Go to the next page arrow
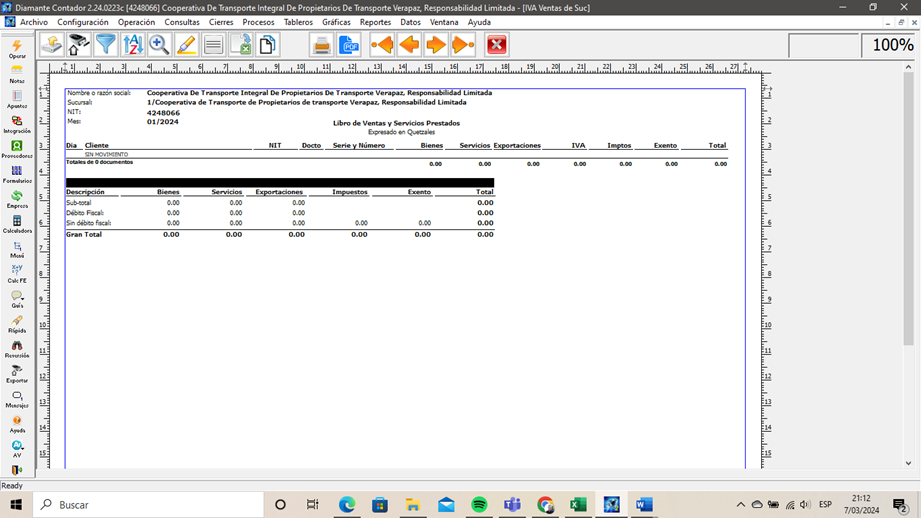This screenshot has width=921, height=518. click(436, 45)
